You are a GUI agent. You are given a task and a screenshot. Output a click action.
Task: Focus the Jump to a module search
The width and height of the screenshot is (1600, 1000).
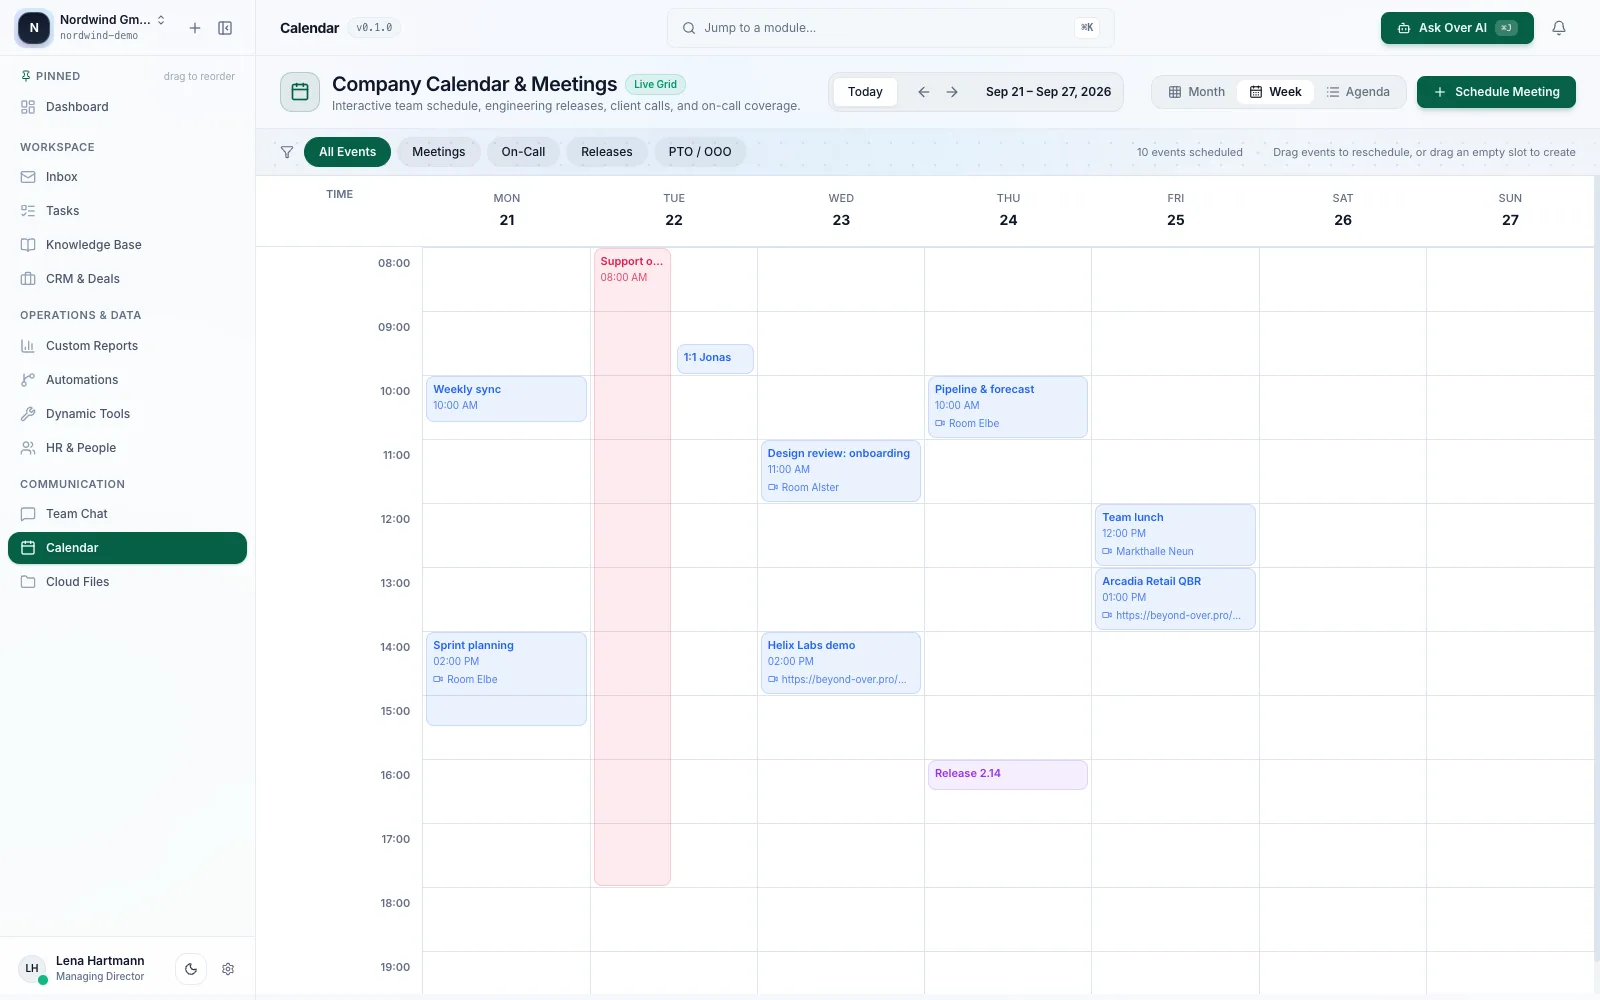(x=890, y=28)
